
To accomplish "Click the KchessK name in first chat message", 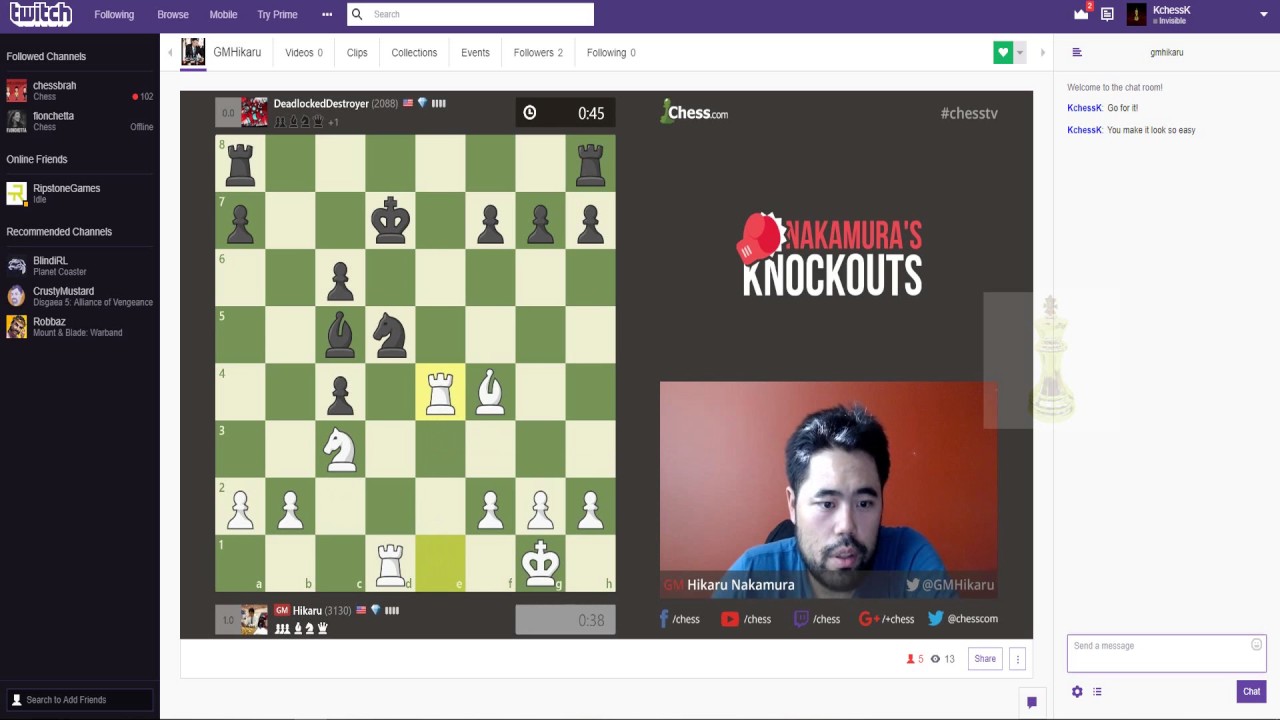I will pyautogui.click(x=1084, y=108).
